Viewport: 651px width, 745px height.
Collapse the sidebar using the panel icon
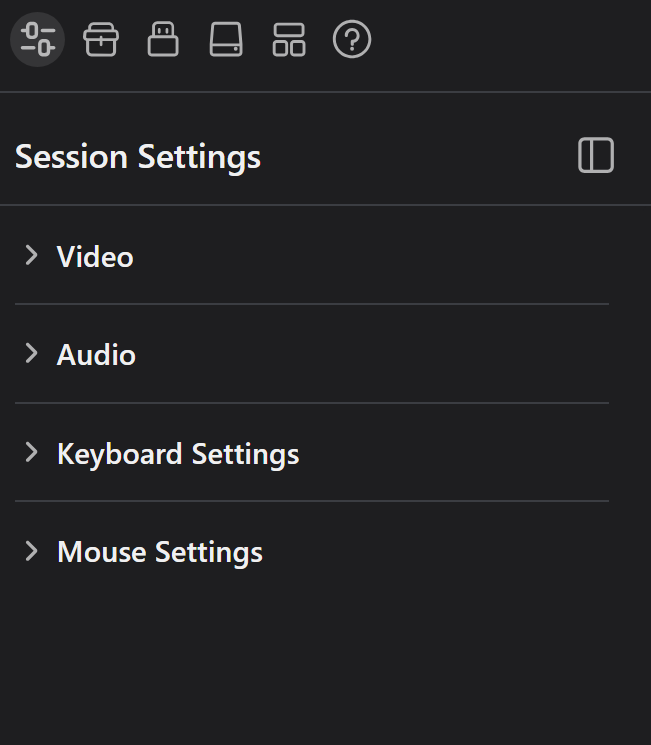coord(596,155)
